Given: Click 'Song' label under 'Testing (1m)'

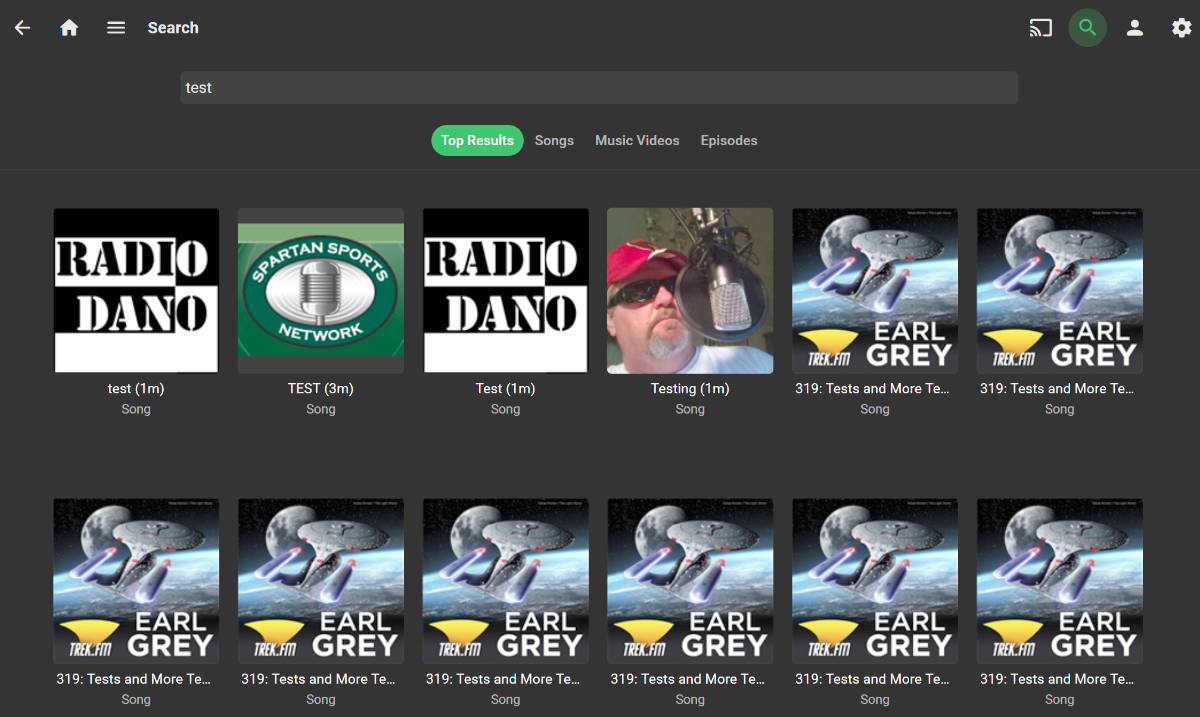Looking at the screenshot, I should click(x=690, y=409).
